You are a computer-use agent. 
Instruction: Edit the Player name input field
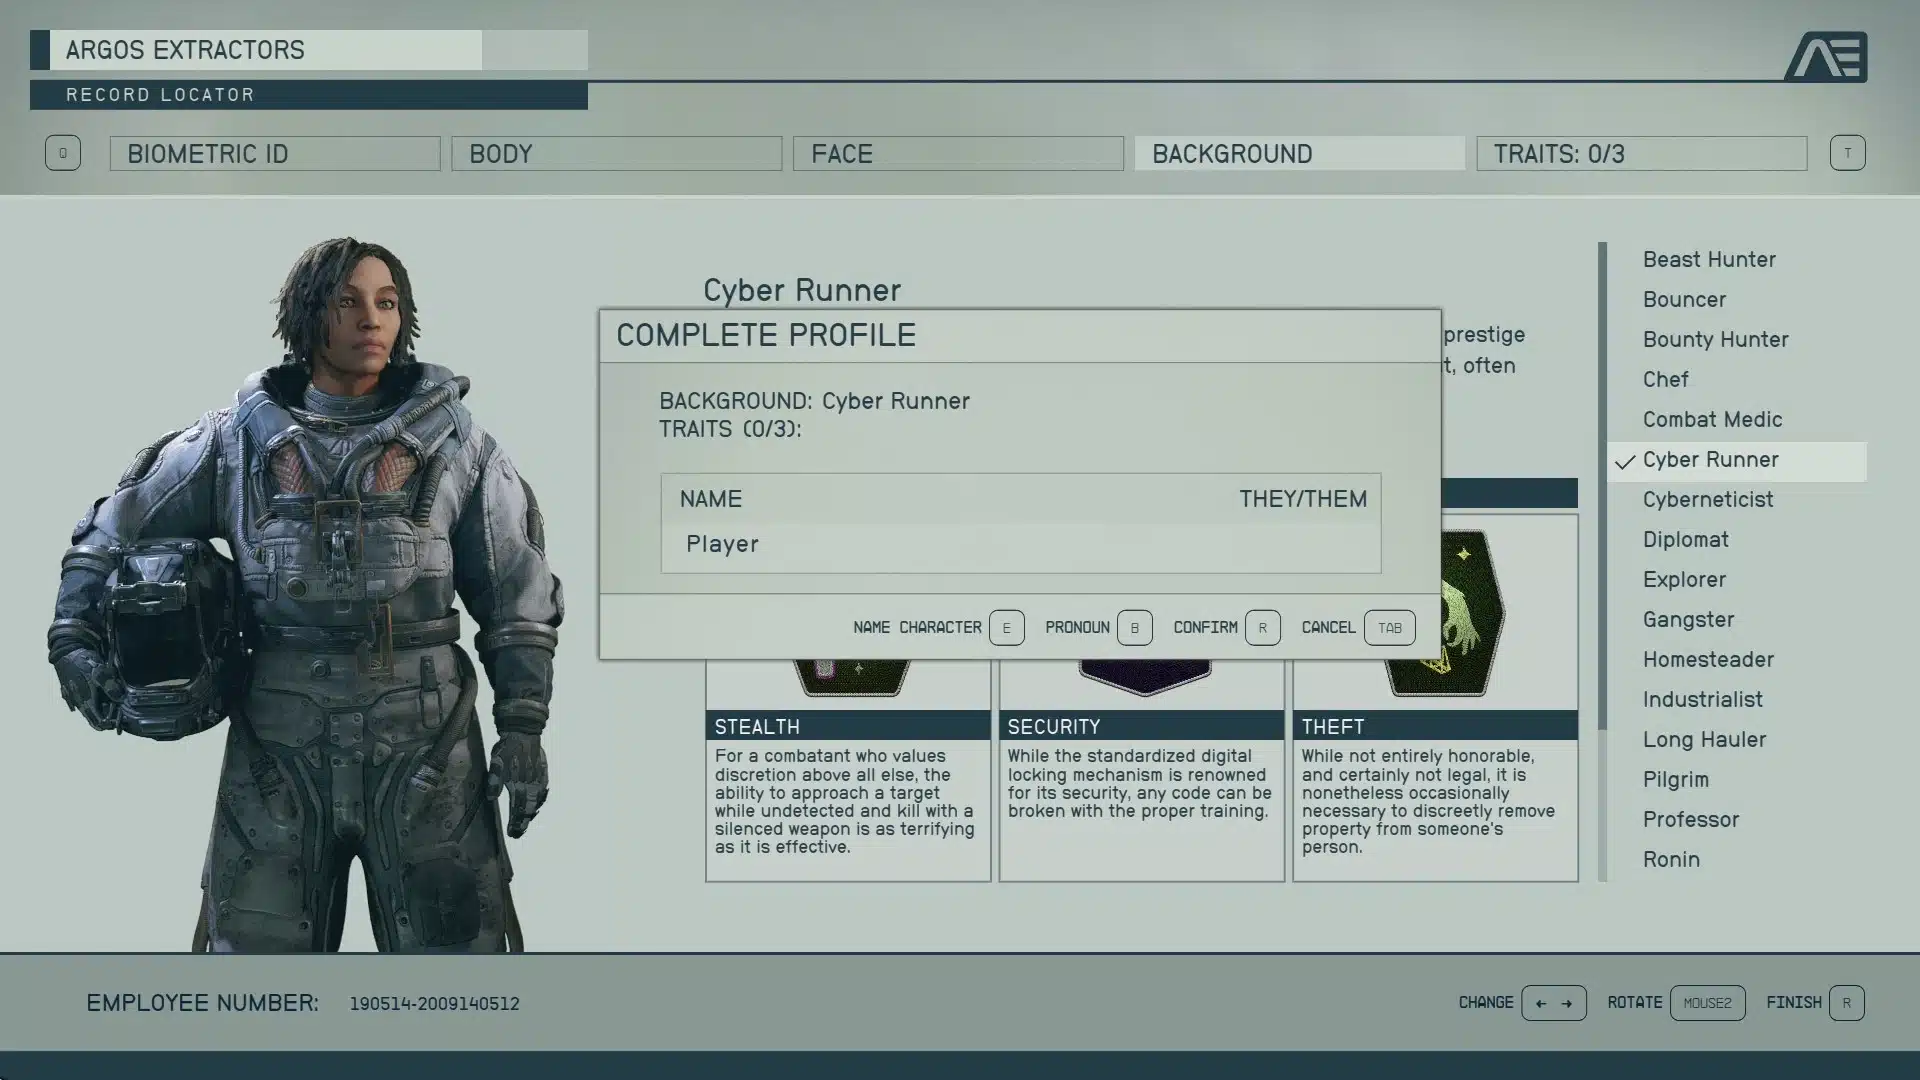point(1022,543)
